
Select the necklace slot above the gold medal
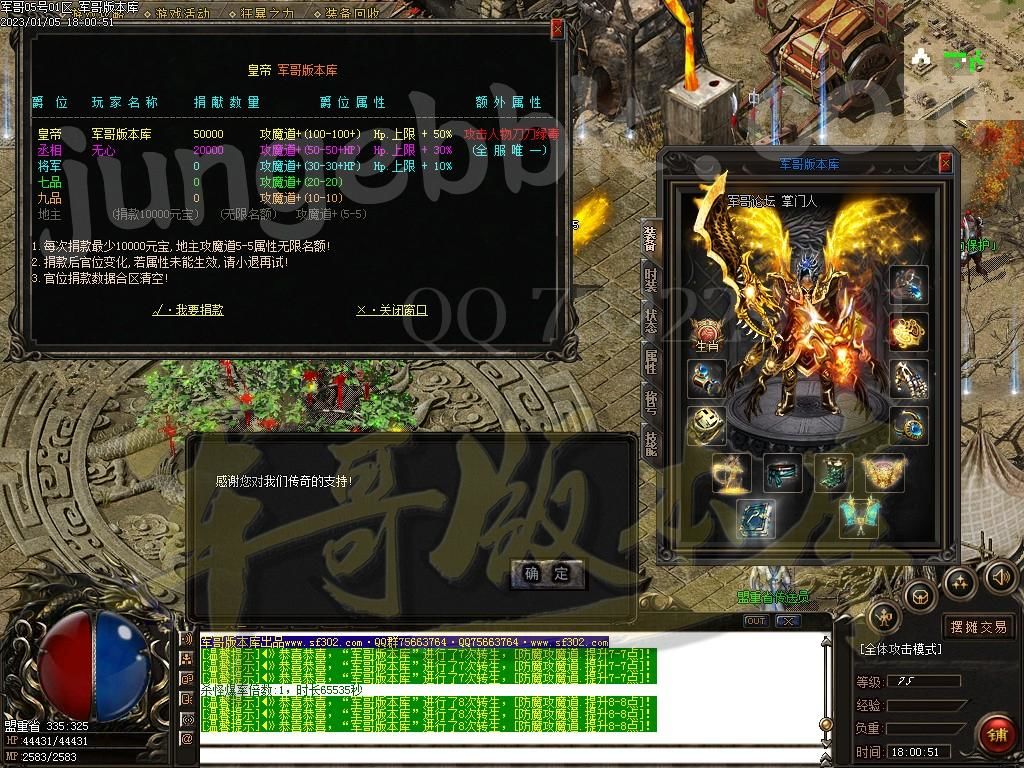[x=908, y=284]
